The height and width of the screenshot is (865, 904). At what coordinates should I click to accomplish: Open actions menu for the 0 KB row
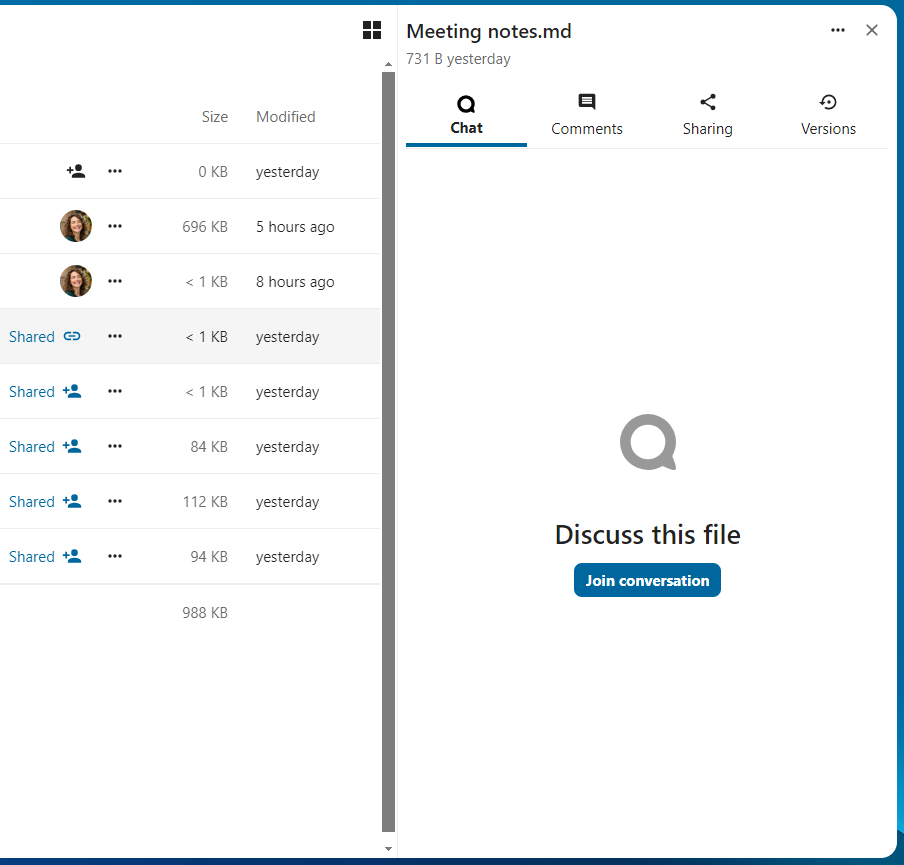point(115,171)
